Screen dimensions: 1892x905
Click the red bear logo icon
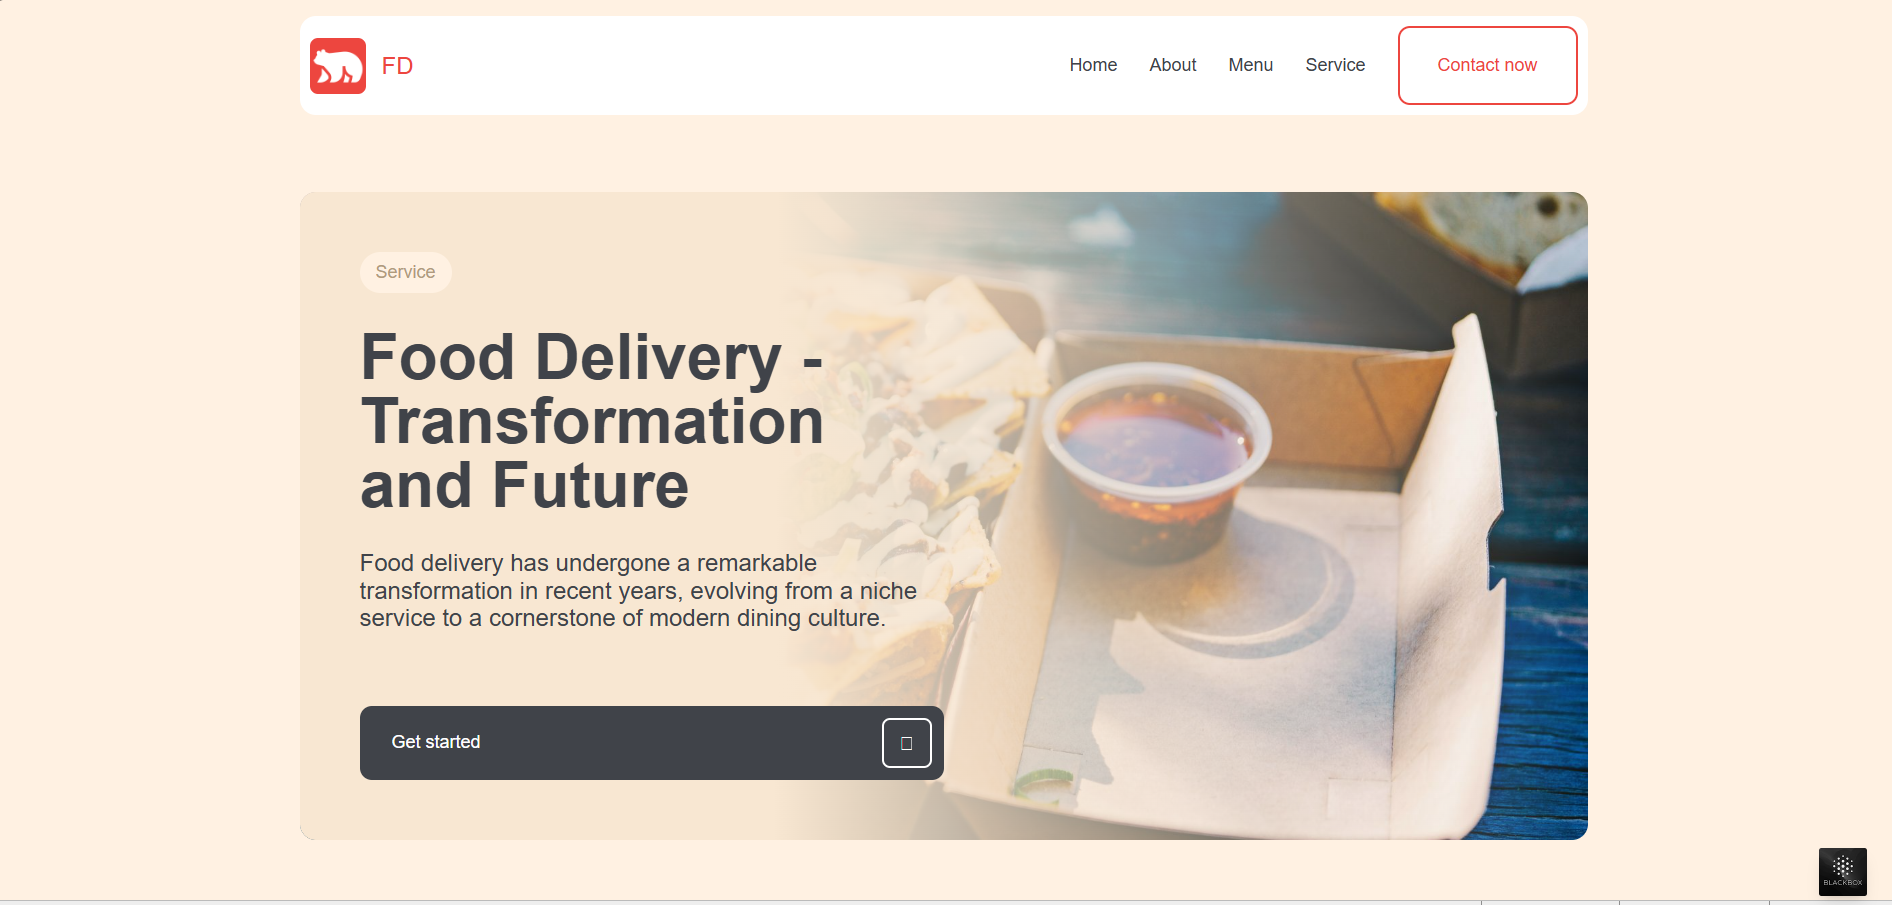click(338, 66)
